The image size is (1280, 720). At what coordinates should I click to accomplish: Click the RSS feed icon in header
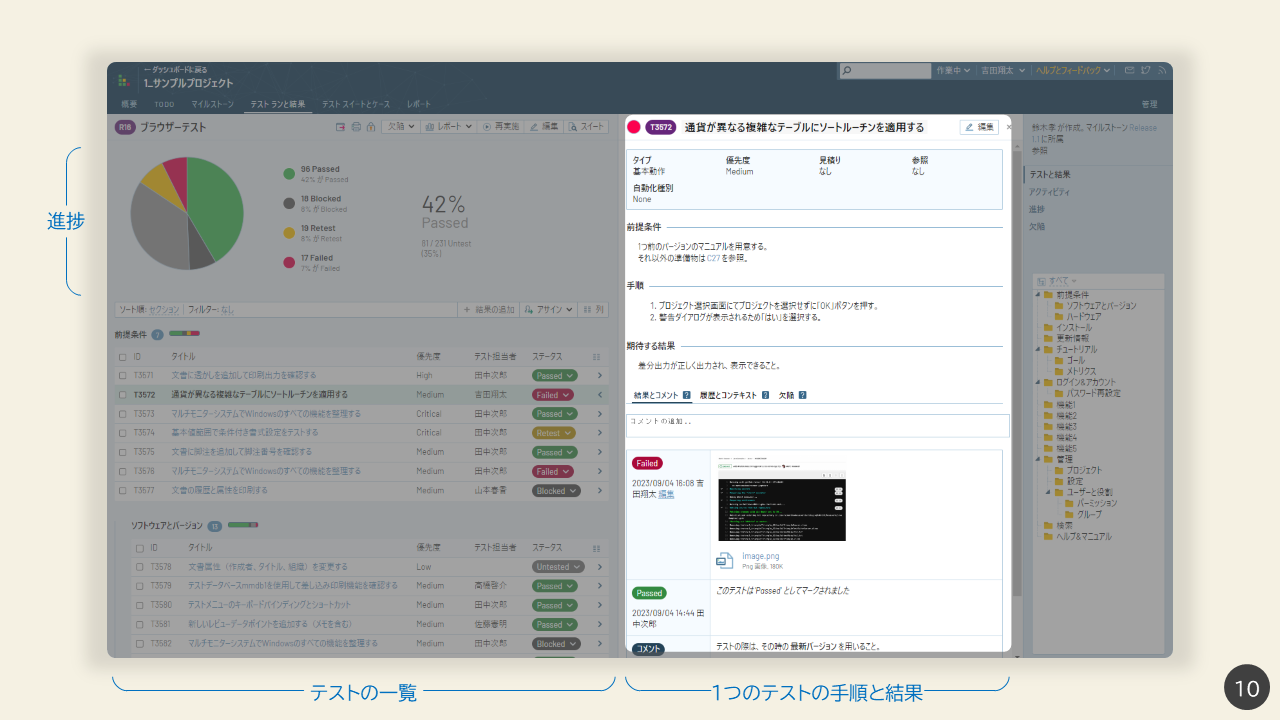[x=1162, y=71]
